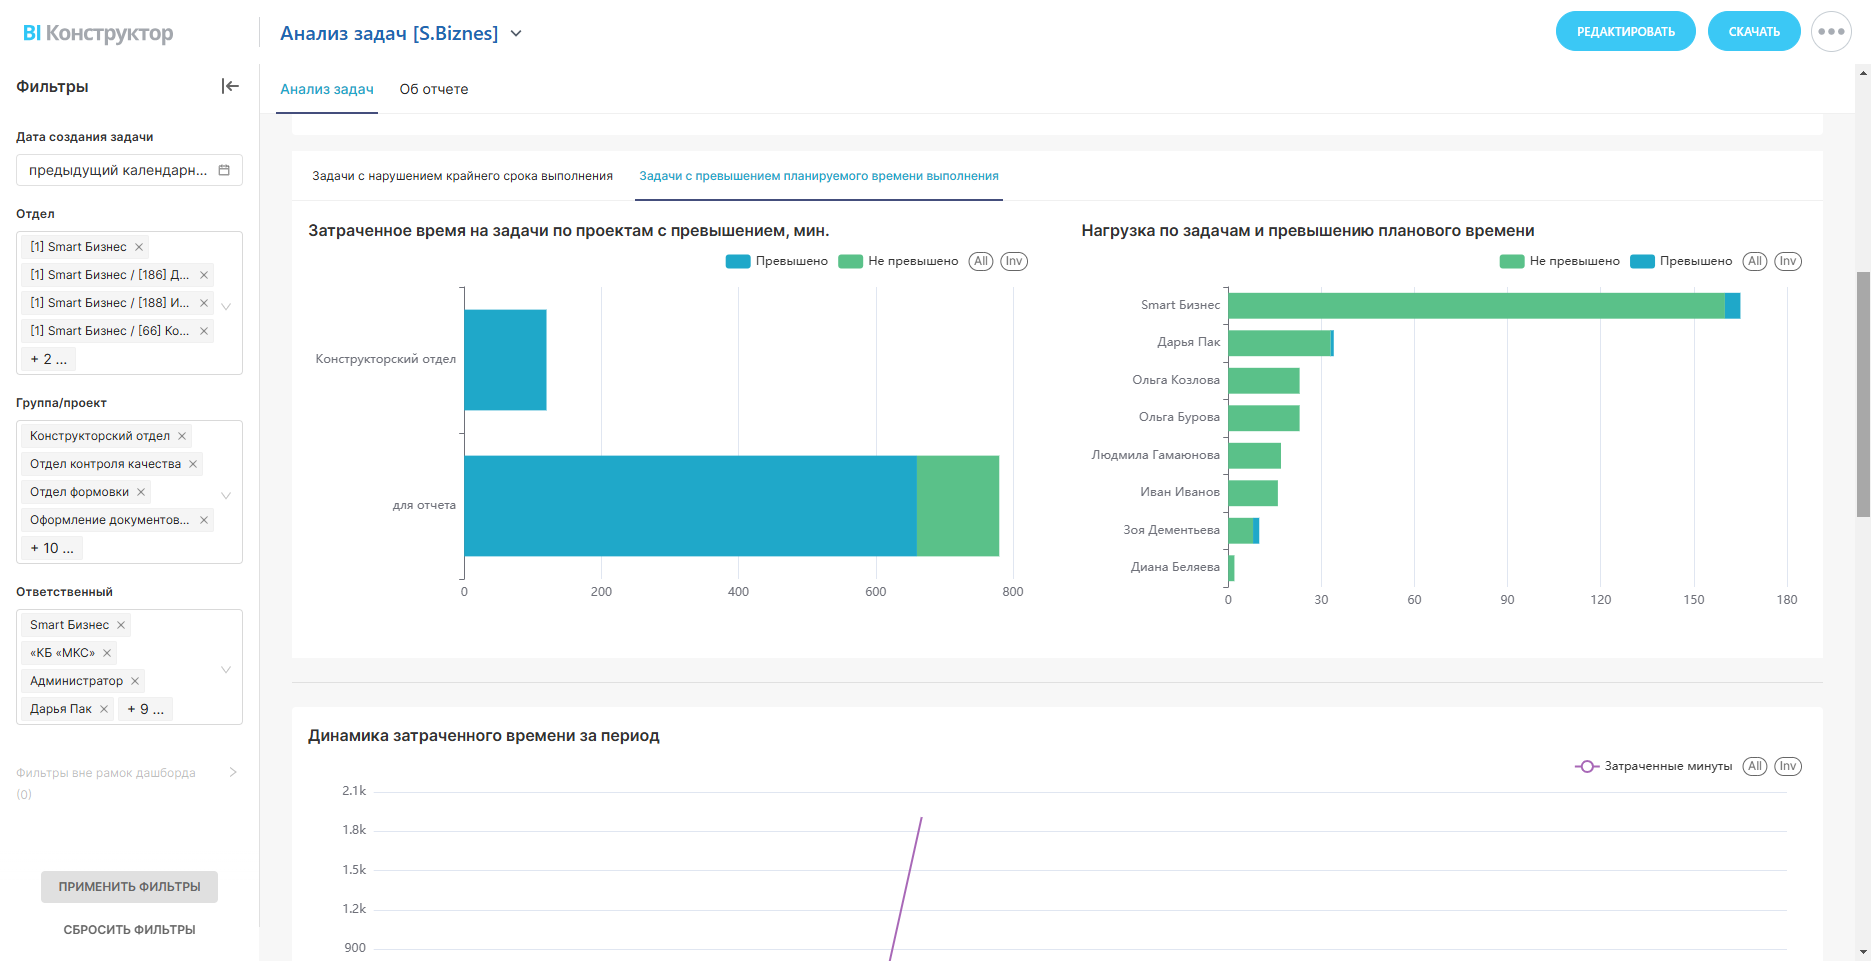Remove «КБ «МКС» filter tag

pyautogui.click(x=107, y=653)
